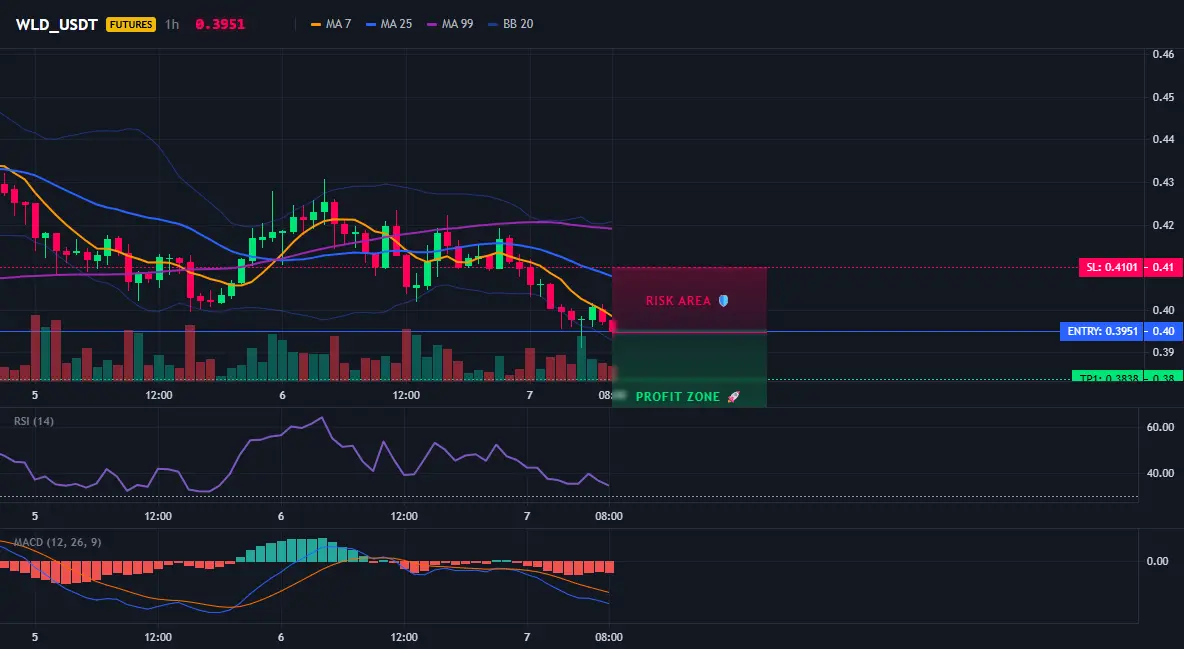Viewport: 1184px width, 649px height.
Task: Click the 0.43 price axis label
Action: coord(1164,182)
